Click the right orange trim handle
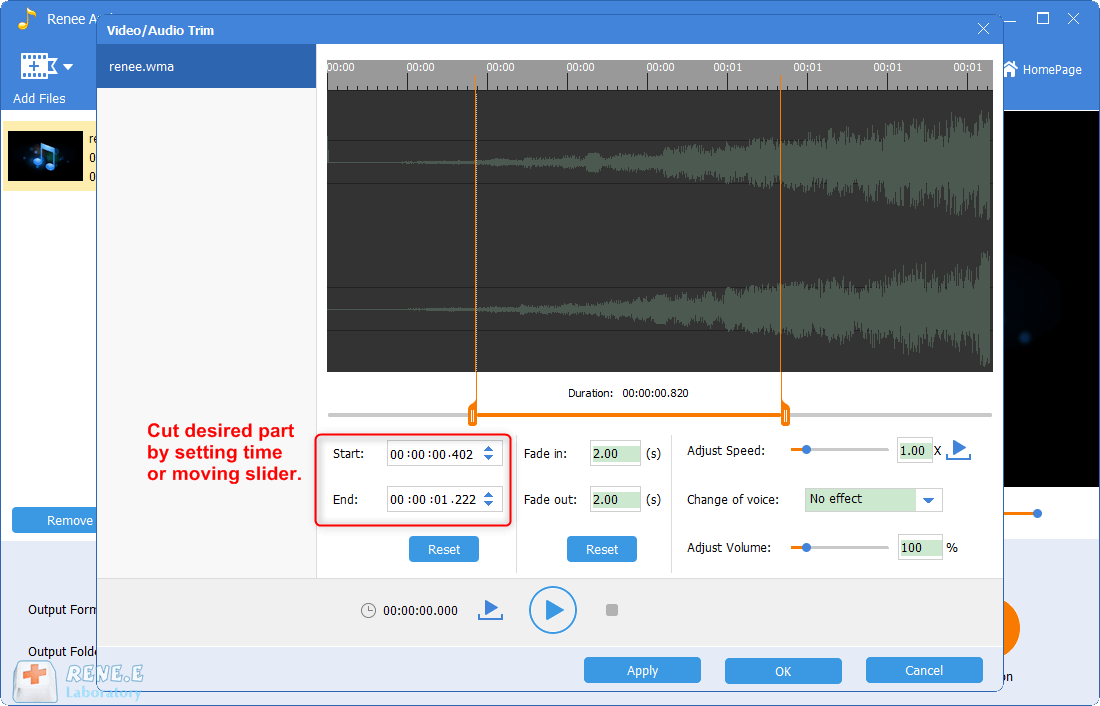This screenshot has width=1100, height=706. click(785, 415)
